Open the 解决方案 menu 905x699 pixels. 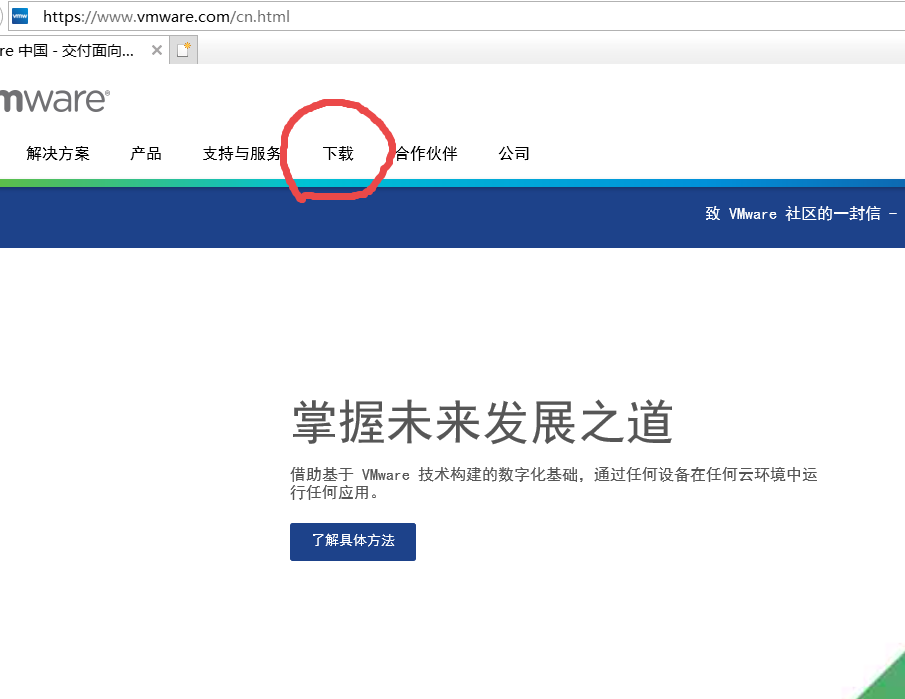coord(58,154)
